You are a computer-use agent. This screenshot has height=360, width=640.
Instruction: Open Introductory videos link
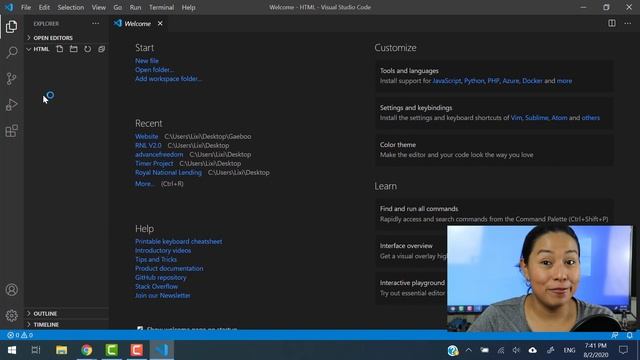click(x=163, y=251)
